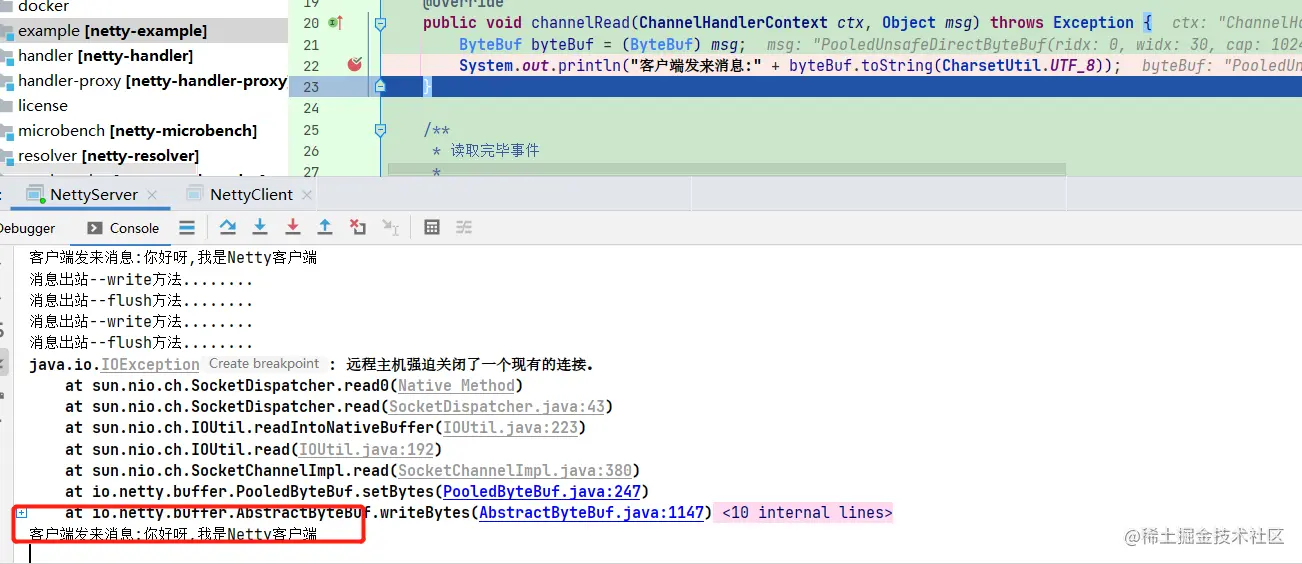Select the handler-proxy module in project tree
This screenshot has height=564, width=1302.
pyautogui.click(x=152, y=81)
